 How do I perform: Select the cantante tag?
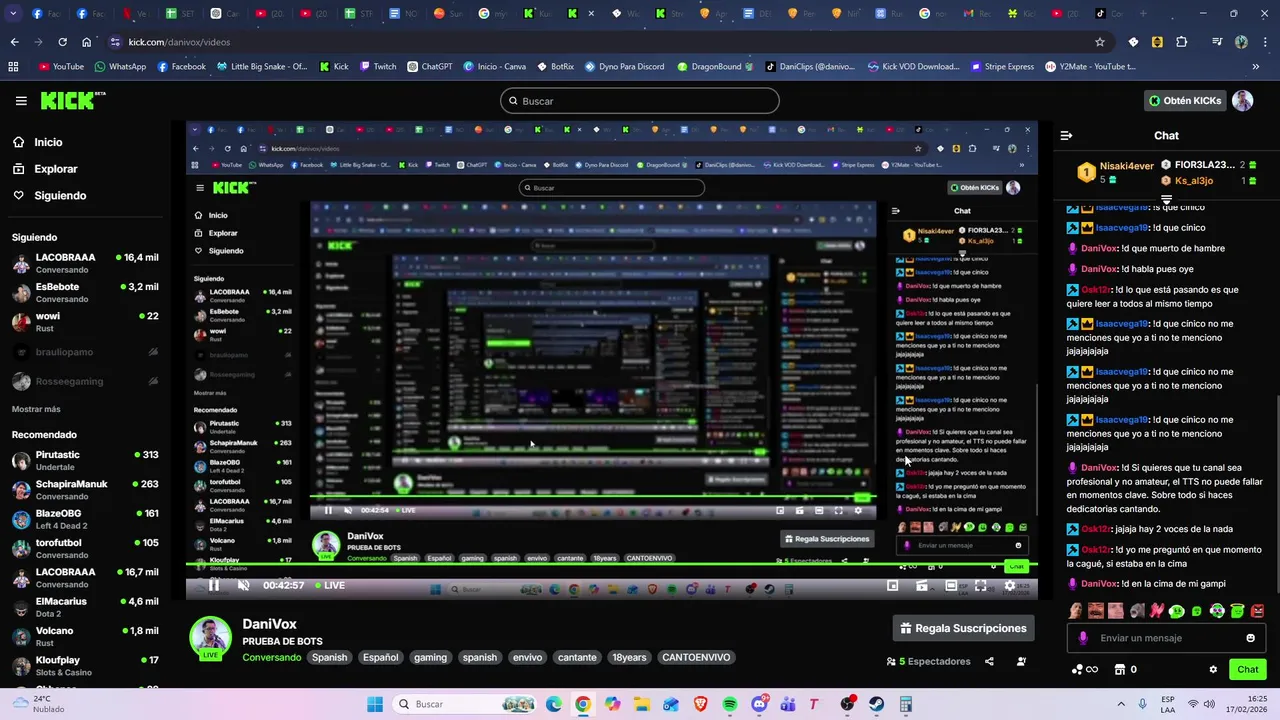[577, 657]
